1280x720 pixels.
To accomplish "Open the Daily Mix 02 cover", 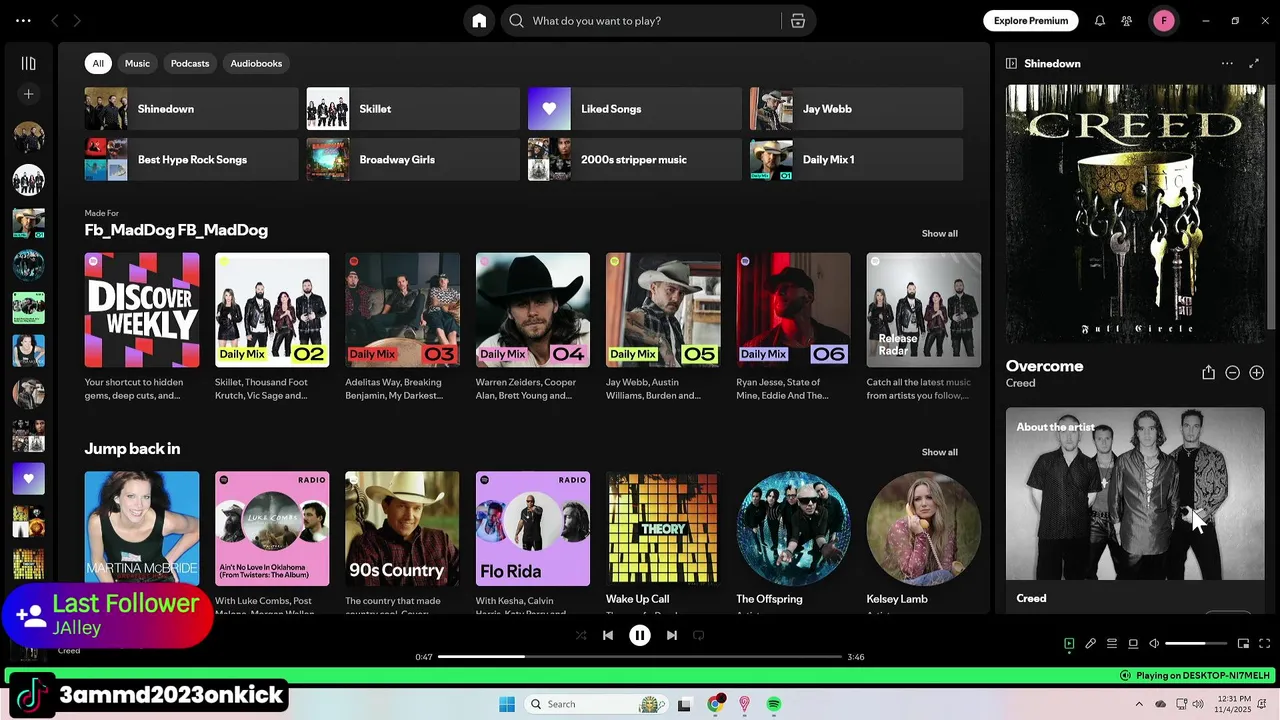I will tap(272, 310).
